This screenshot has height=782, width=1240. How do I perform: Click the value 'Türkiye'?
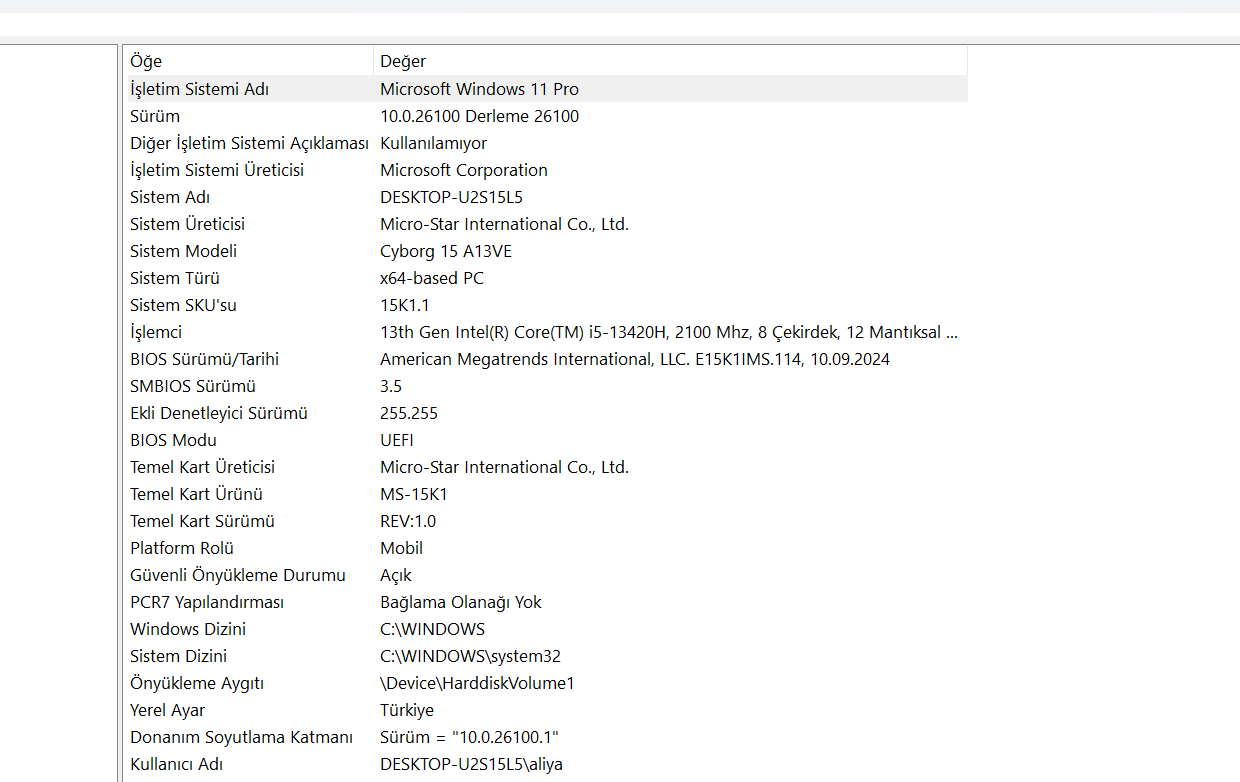(x=407, y=710)
